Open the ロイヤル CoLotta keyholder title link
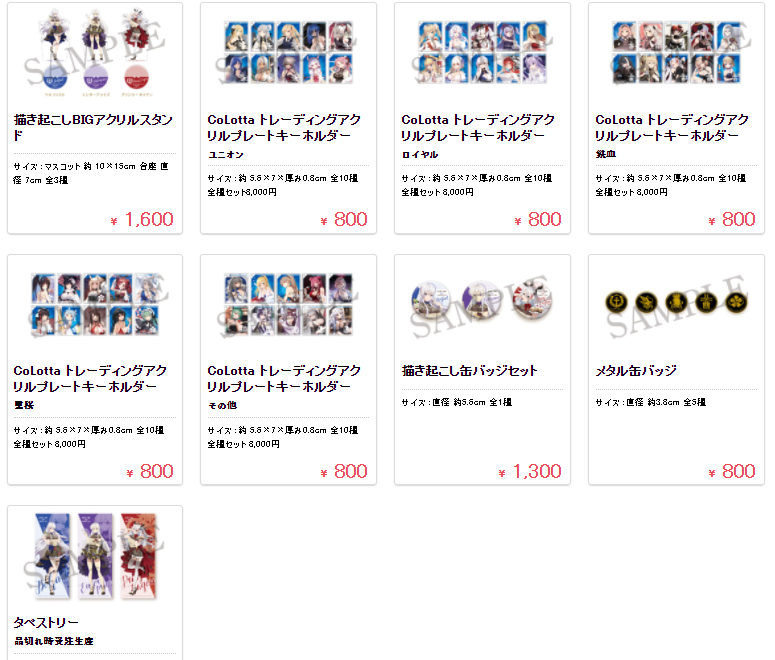The width and height of the screenshot is (775, 660). (x=478, y=127)
